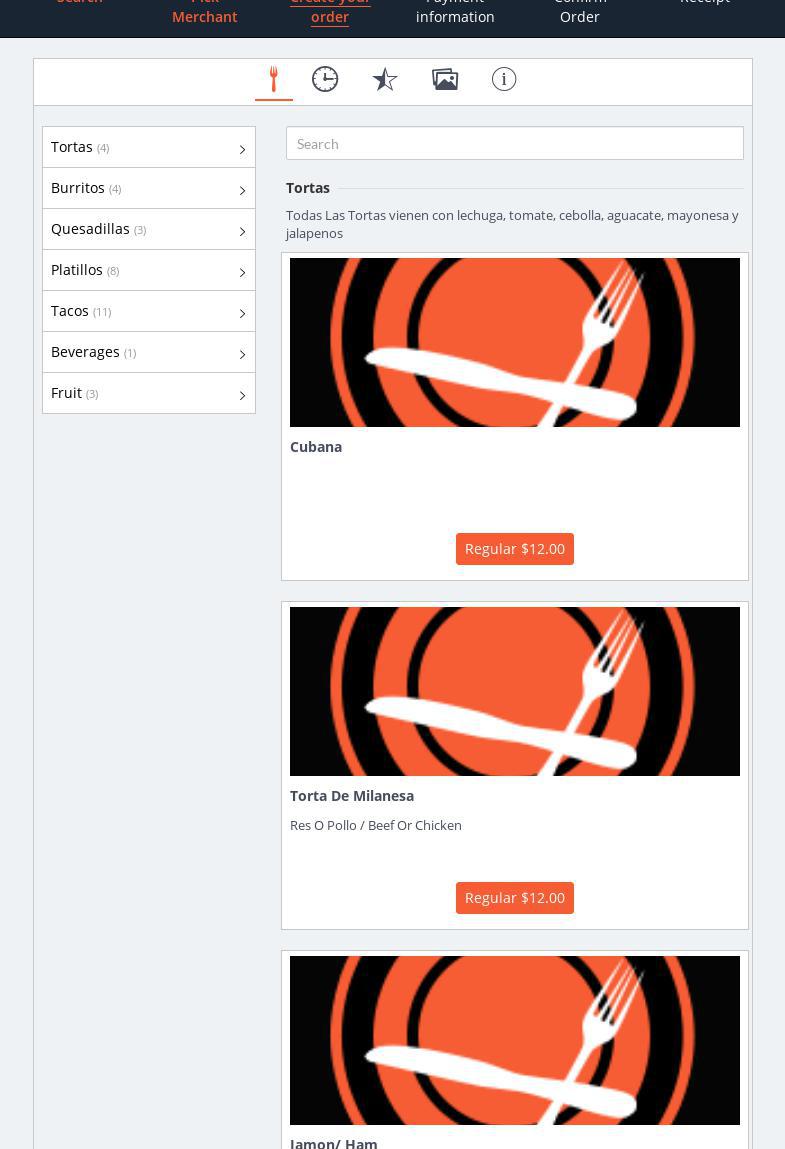Open the photo gallery icon tab

coord(445,79)
